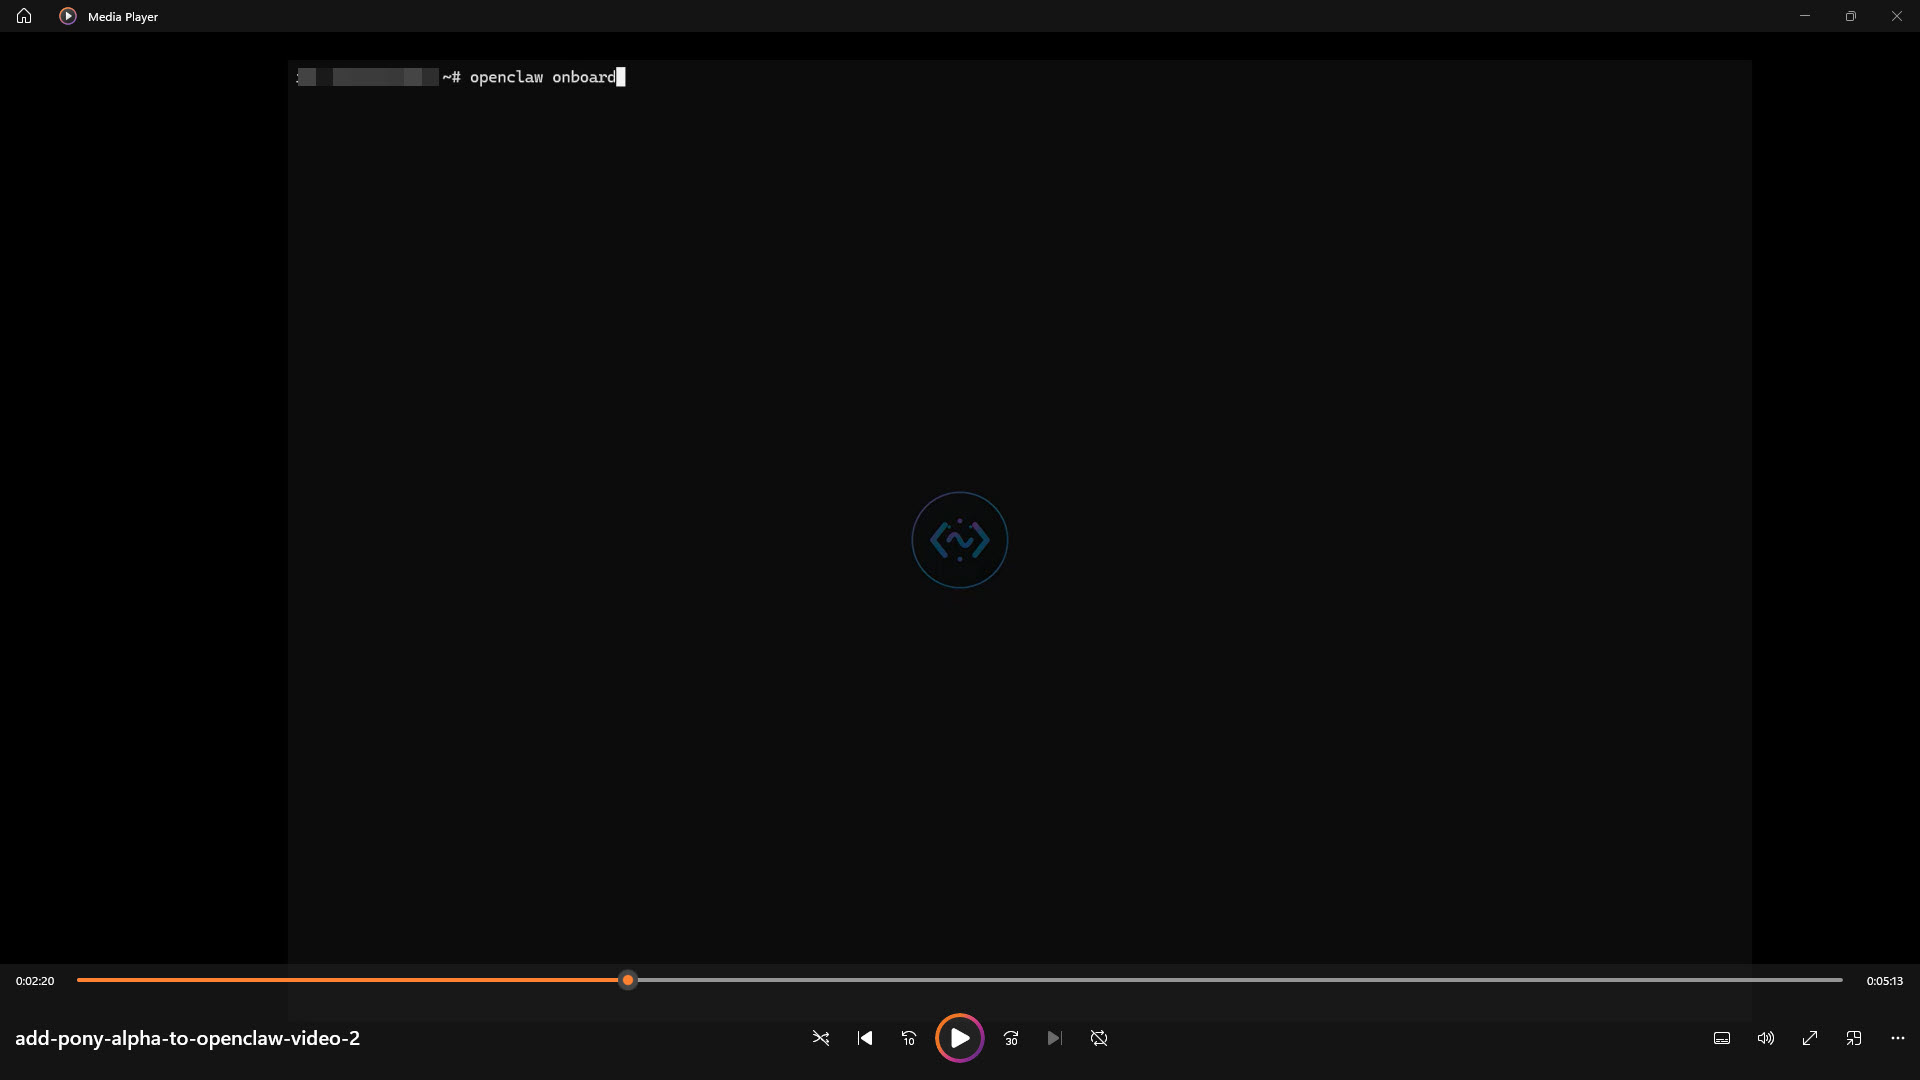The width and height of the screenshot is (1920, 1080).
Task: Select the Media Player icon in the title bar
Action: (x=68, y=16)
